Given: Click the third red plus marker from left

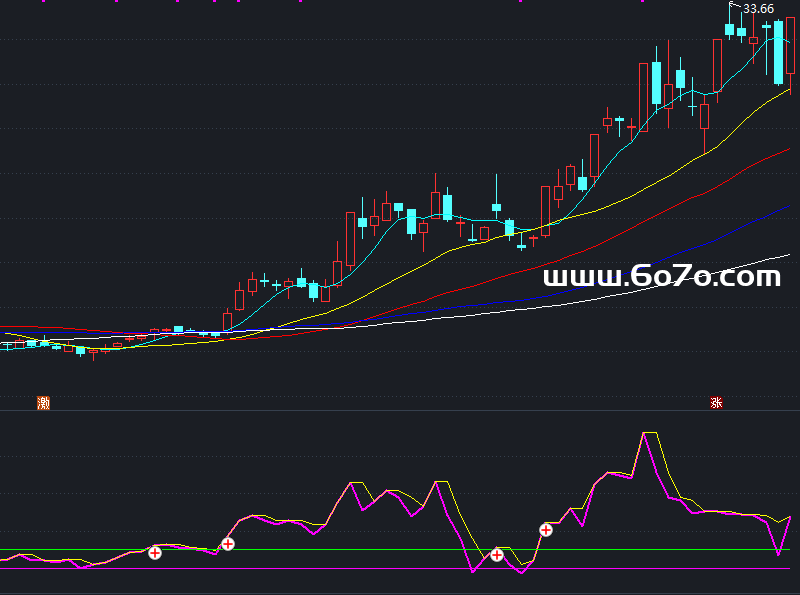Looking at the screenshot, I should (x=497, y=554).
